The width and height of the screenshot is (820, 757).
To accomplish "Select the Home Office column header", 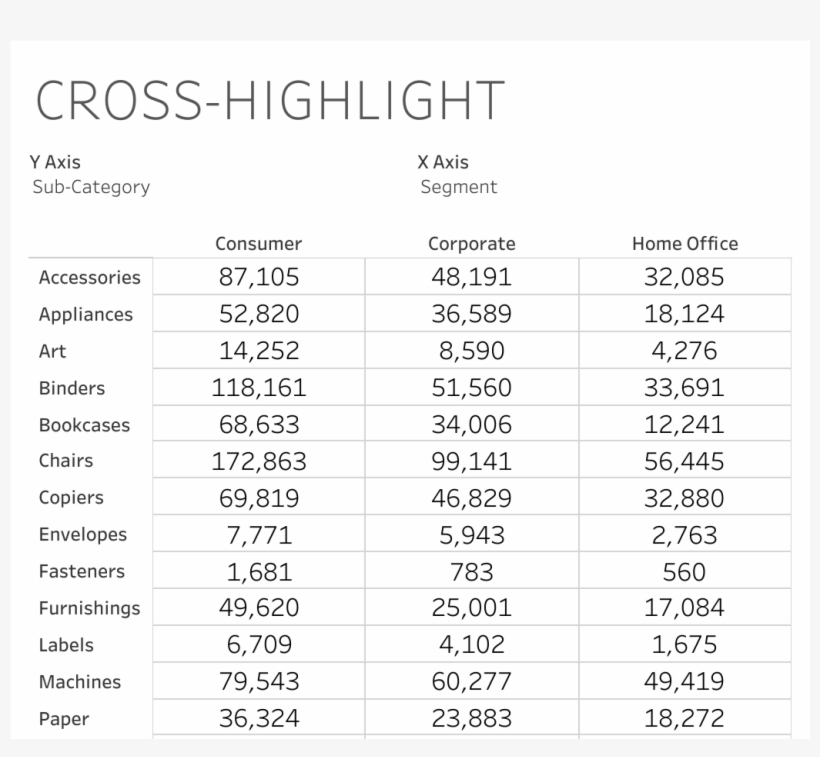I will (684, 244).
